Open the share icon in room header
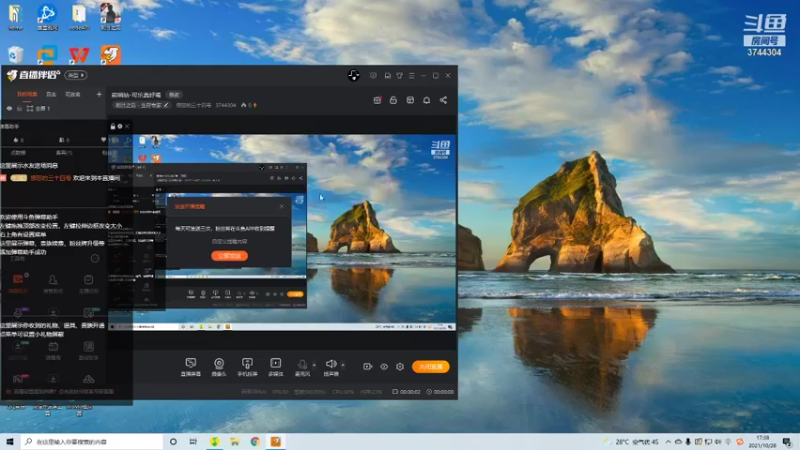800x450 pixels. click(443, 100)
